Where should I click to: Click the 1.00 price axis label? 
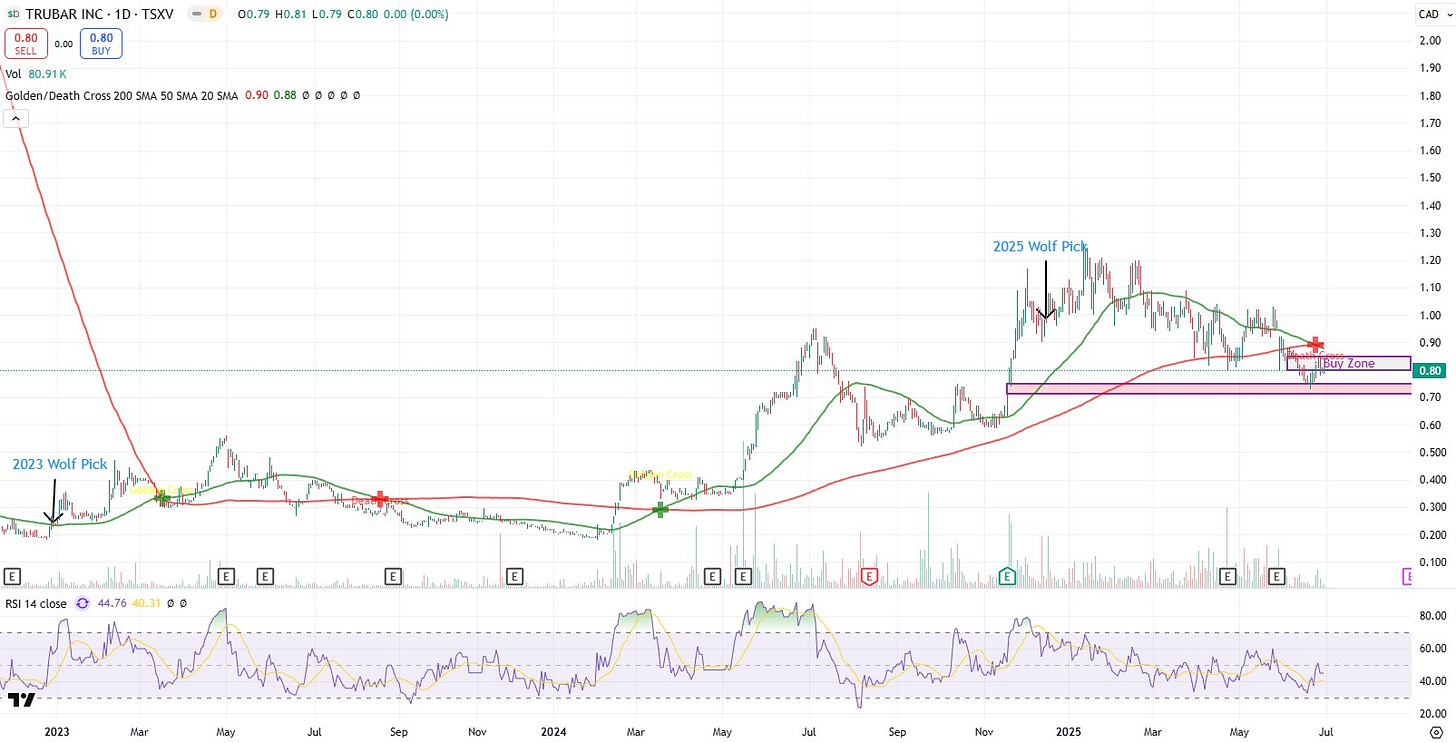click(1430, 316)
